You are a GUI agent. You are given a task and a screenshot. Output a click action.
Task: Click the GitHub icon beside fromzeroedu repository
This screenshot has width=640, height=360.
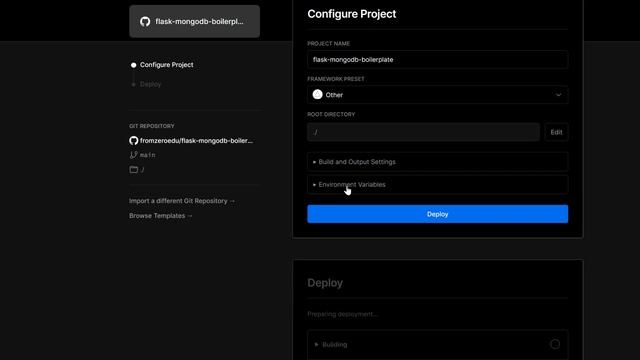(133, 140)
